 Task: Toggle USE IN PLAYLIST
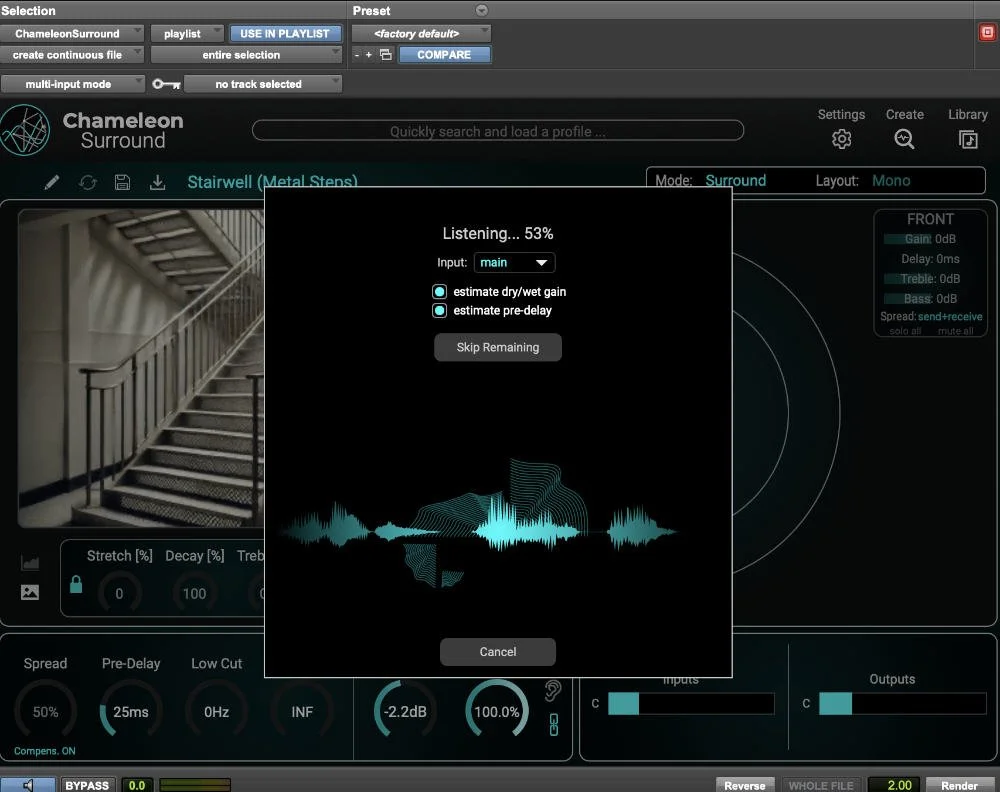(285, 33)
